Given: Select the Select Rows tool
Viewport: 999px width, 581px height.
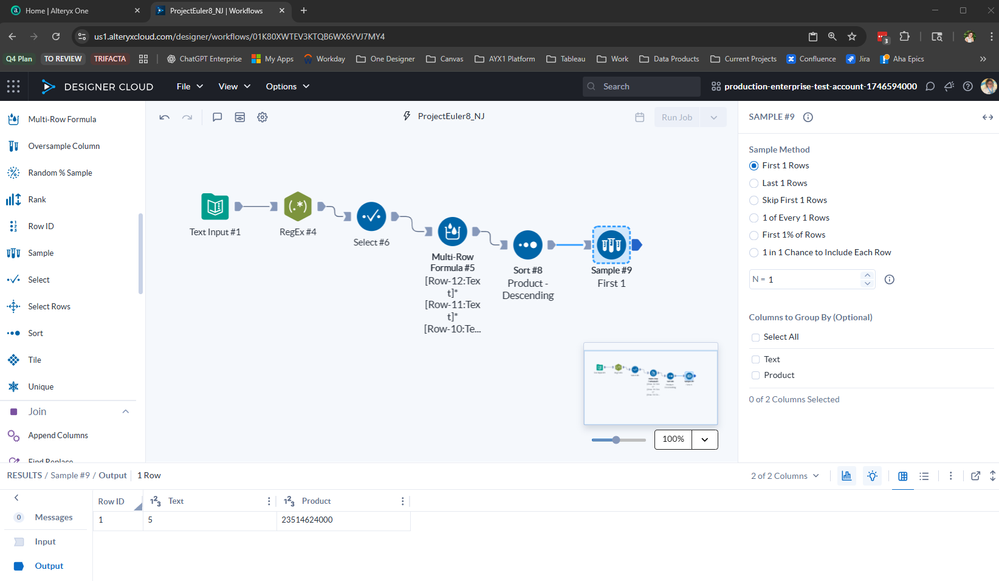Looking at the screenshot, I should 49,306.
